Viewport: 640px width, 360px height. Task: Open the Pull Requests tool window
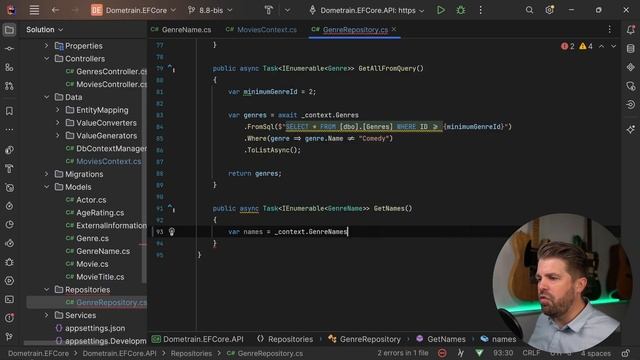(x=9, y=86)
